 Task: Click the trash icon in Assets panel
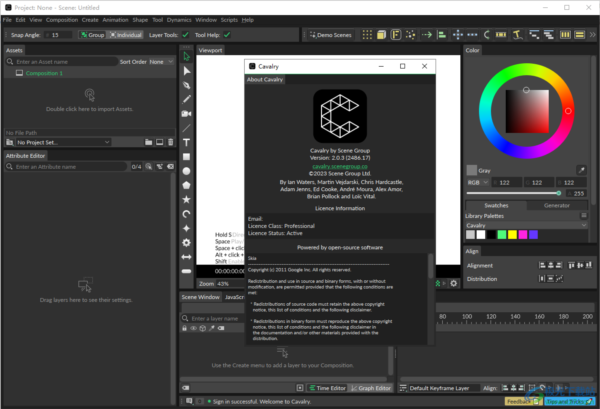pyautogui.click(x=171, y=142)
